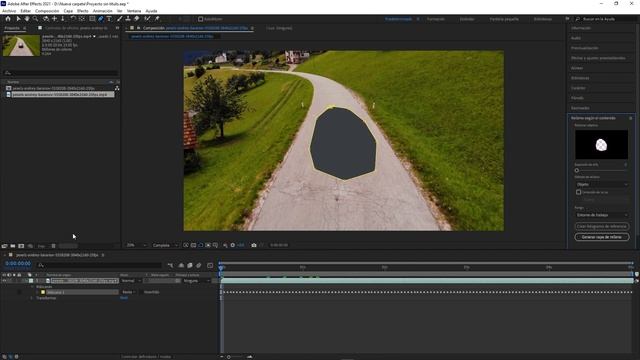This screenshot has width=640, height=360.
Task: Open the Ventana menu
Action: (133, 11)
